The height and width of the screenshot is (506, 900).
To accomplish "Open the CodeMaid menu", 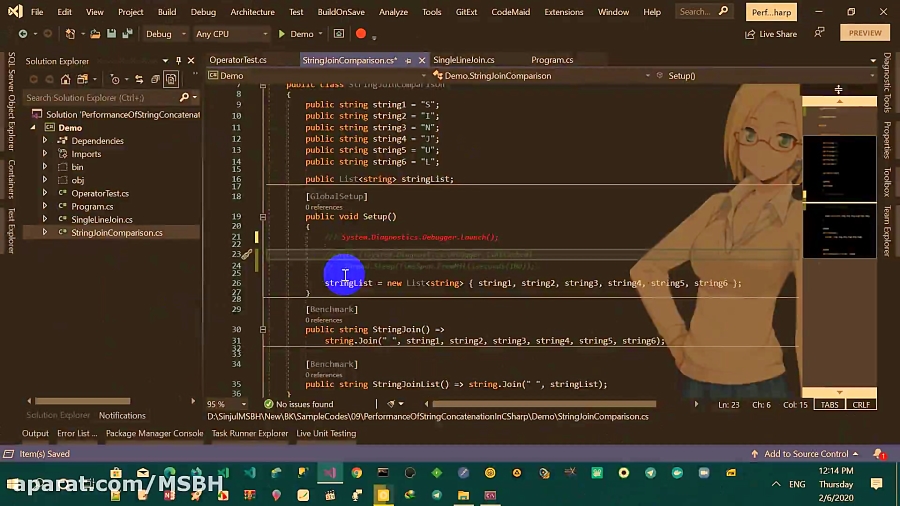I will [510, 12].
